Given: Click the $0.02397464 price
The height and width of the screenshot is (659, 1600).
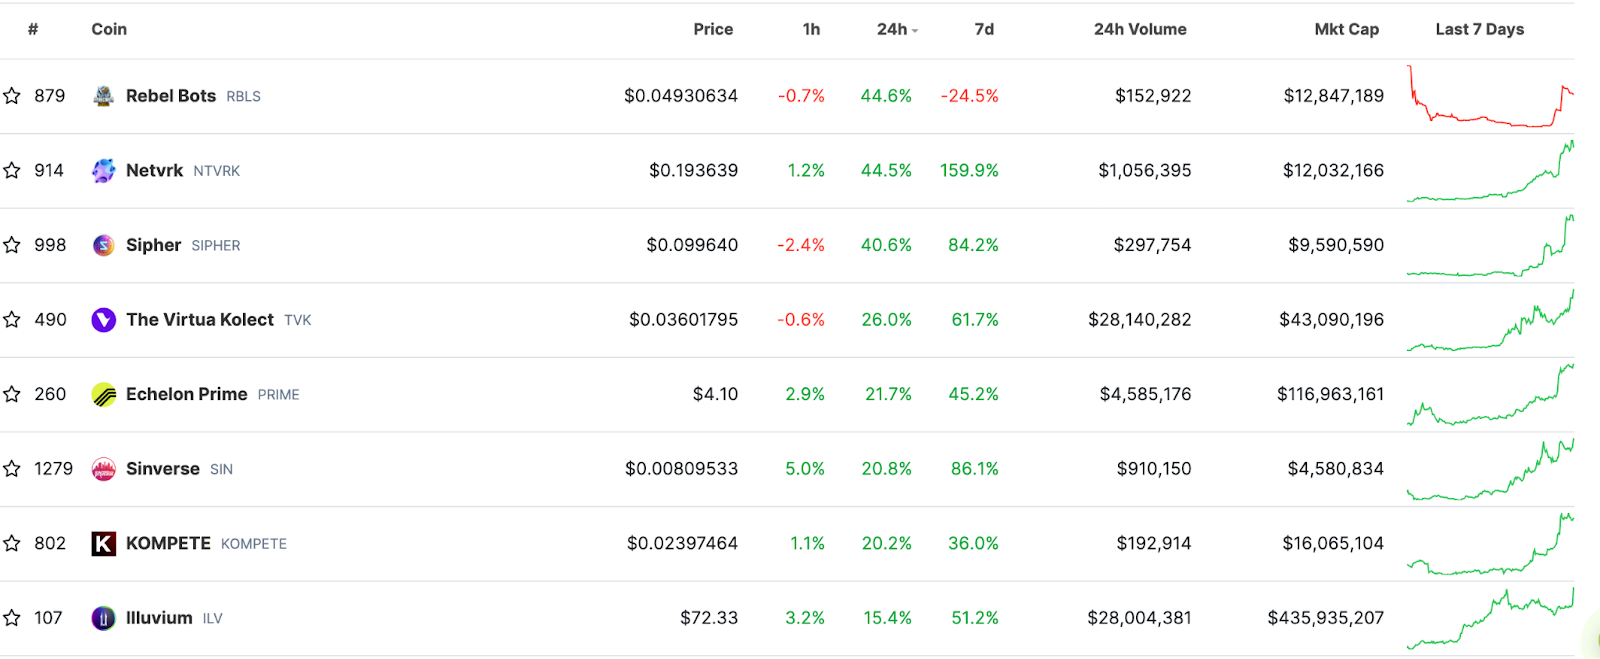Looking at the screenshot, I should [682, 544].
